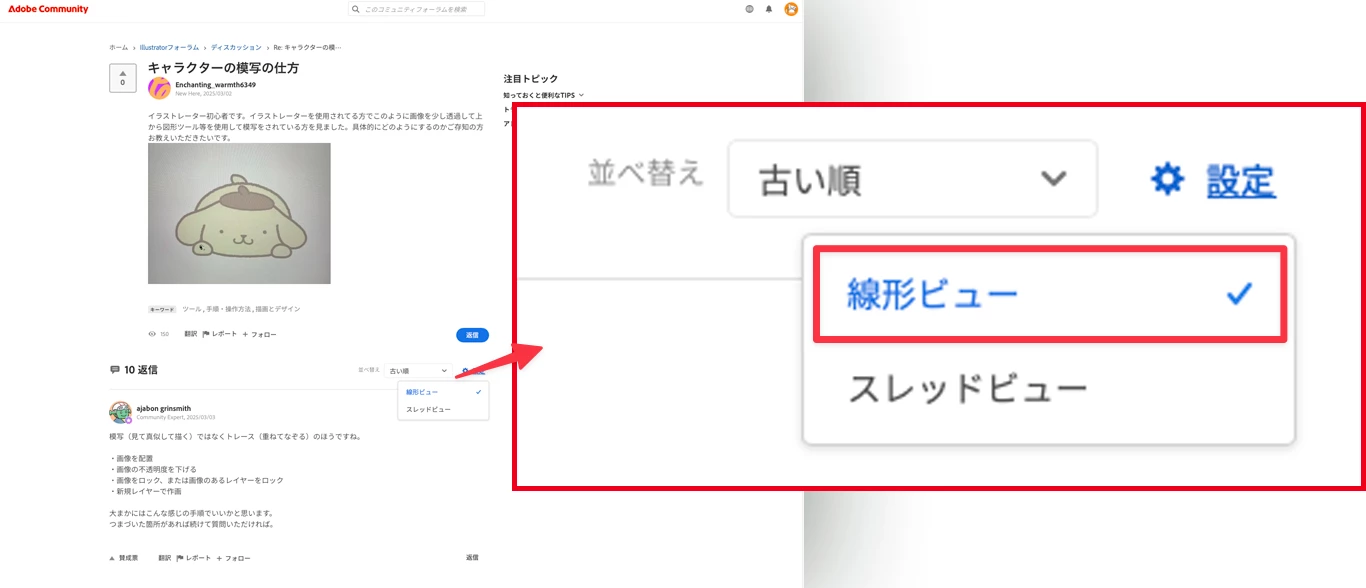Open the Illustratorフォーラム breadcrumb link
The width and height of the screenshot is (1366, 588).
[169, 47]
